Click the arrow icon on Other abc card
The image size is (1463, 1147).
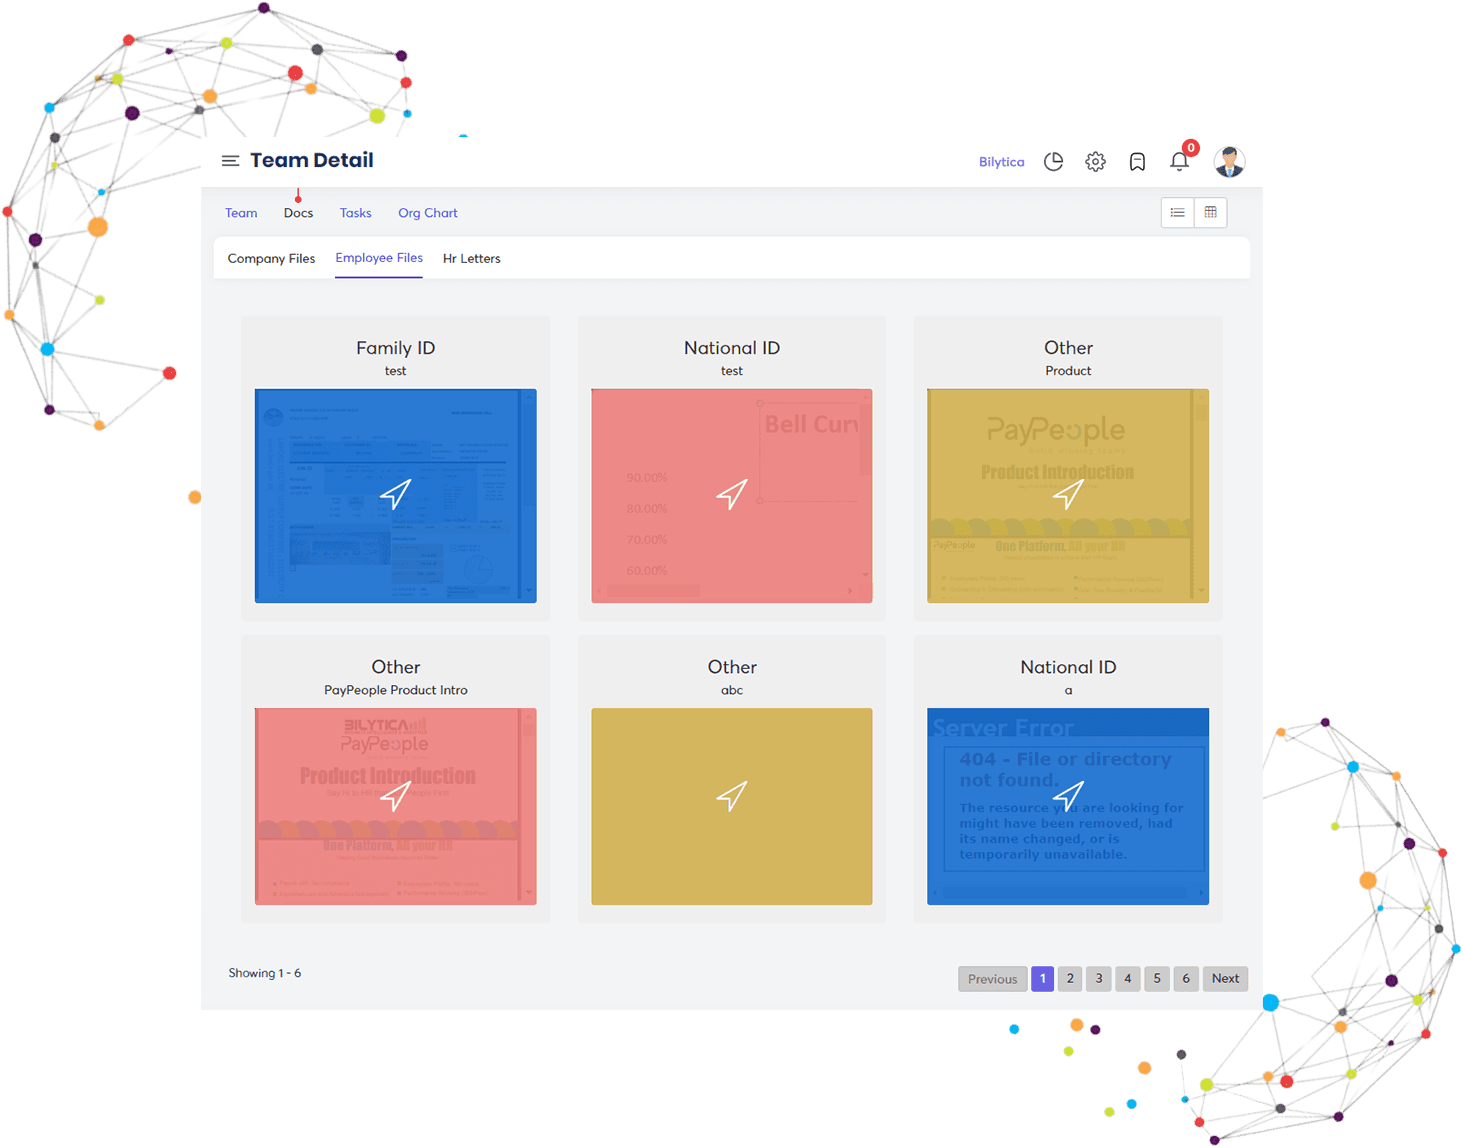(732, 796)
